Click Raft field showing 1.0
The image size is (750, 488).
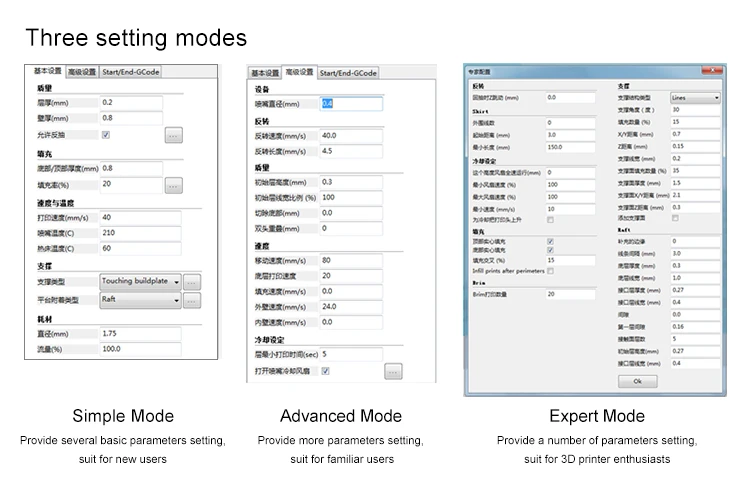coord(695,278)
